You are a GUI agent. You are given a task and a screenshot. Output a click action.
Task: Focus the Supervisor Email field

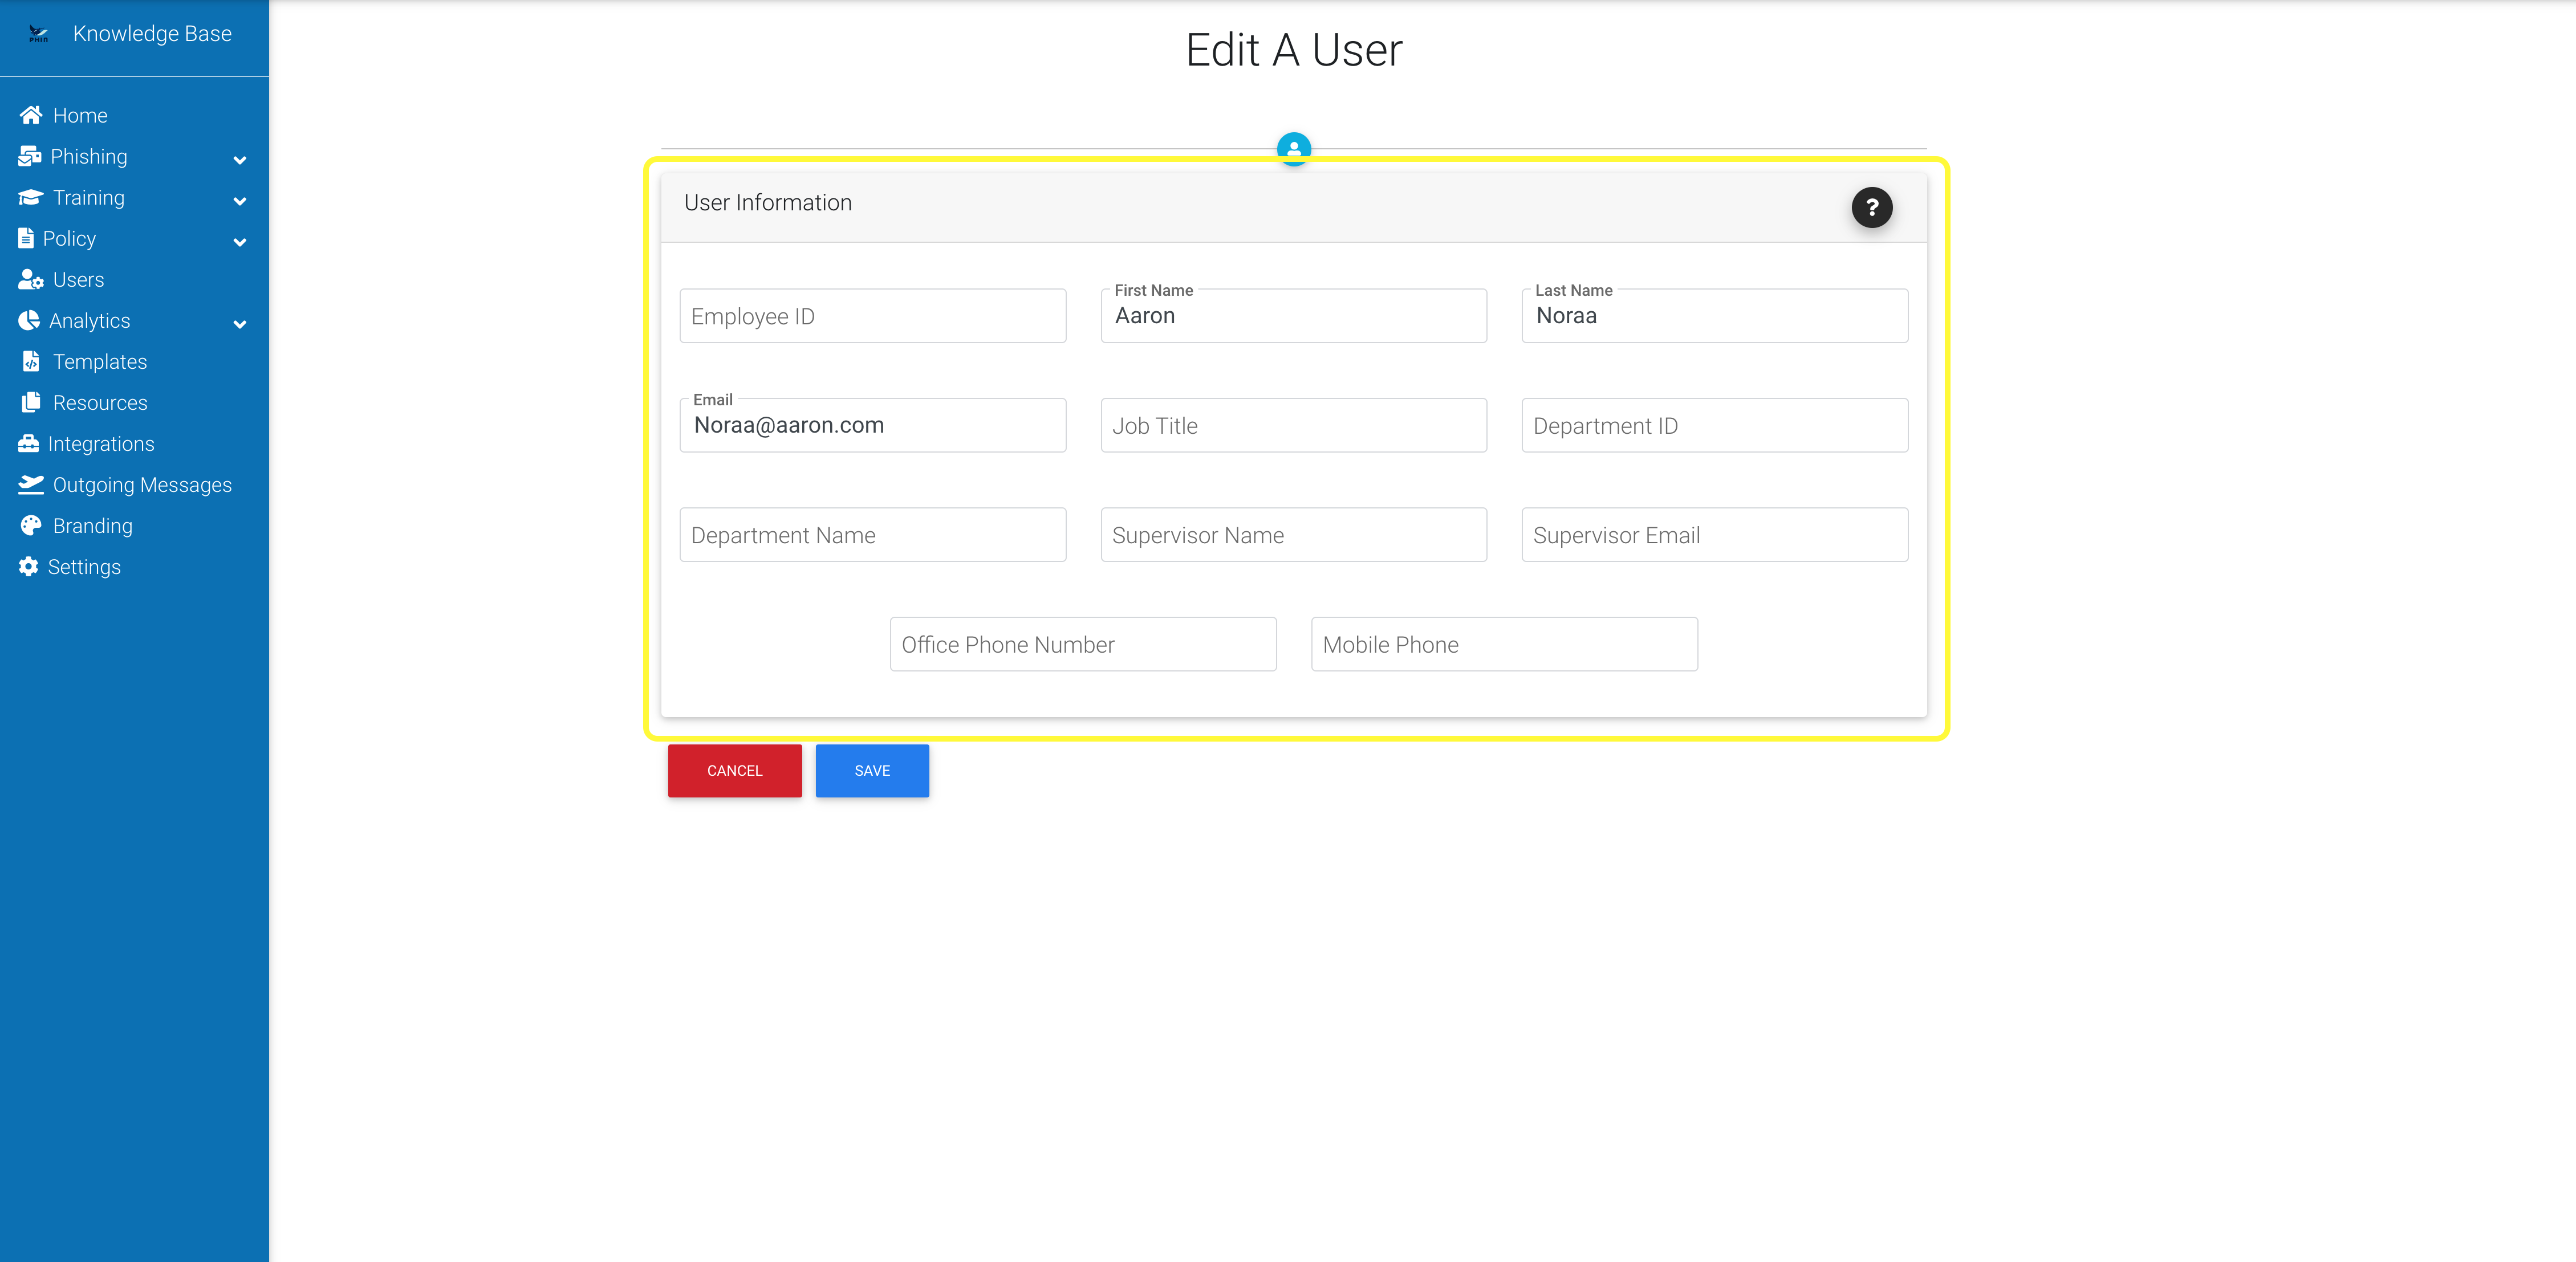(1714, 535)
